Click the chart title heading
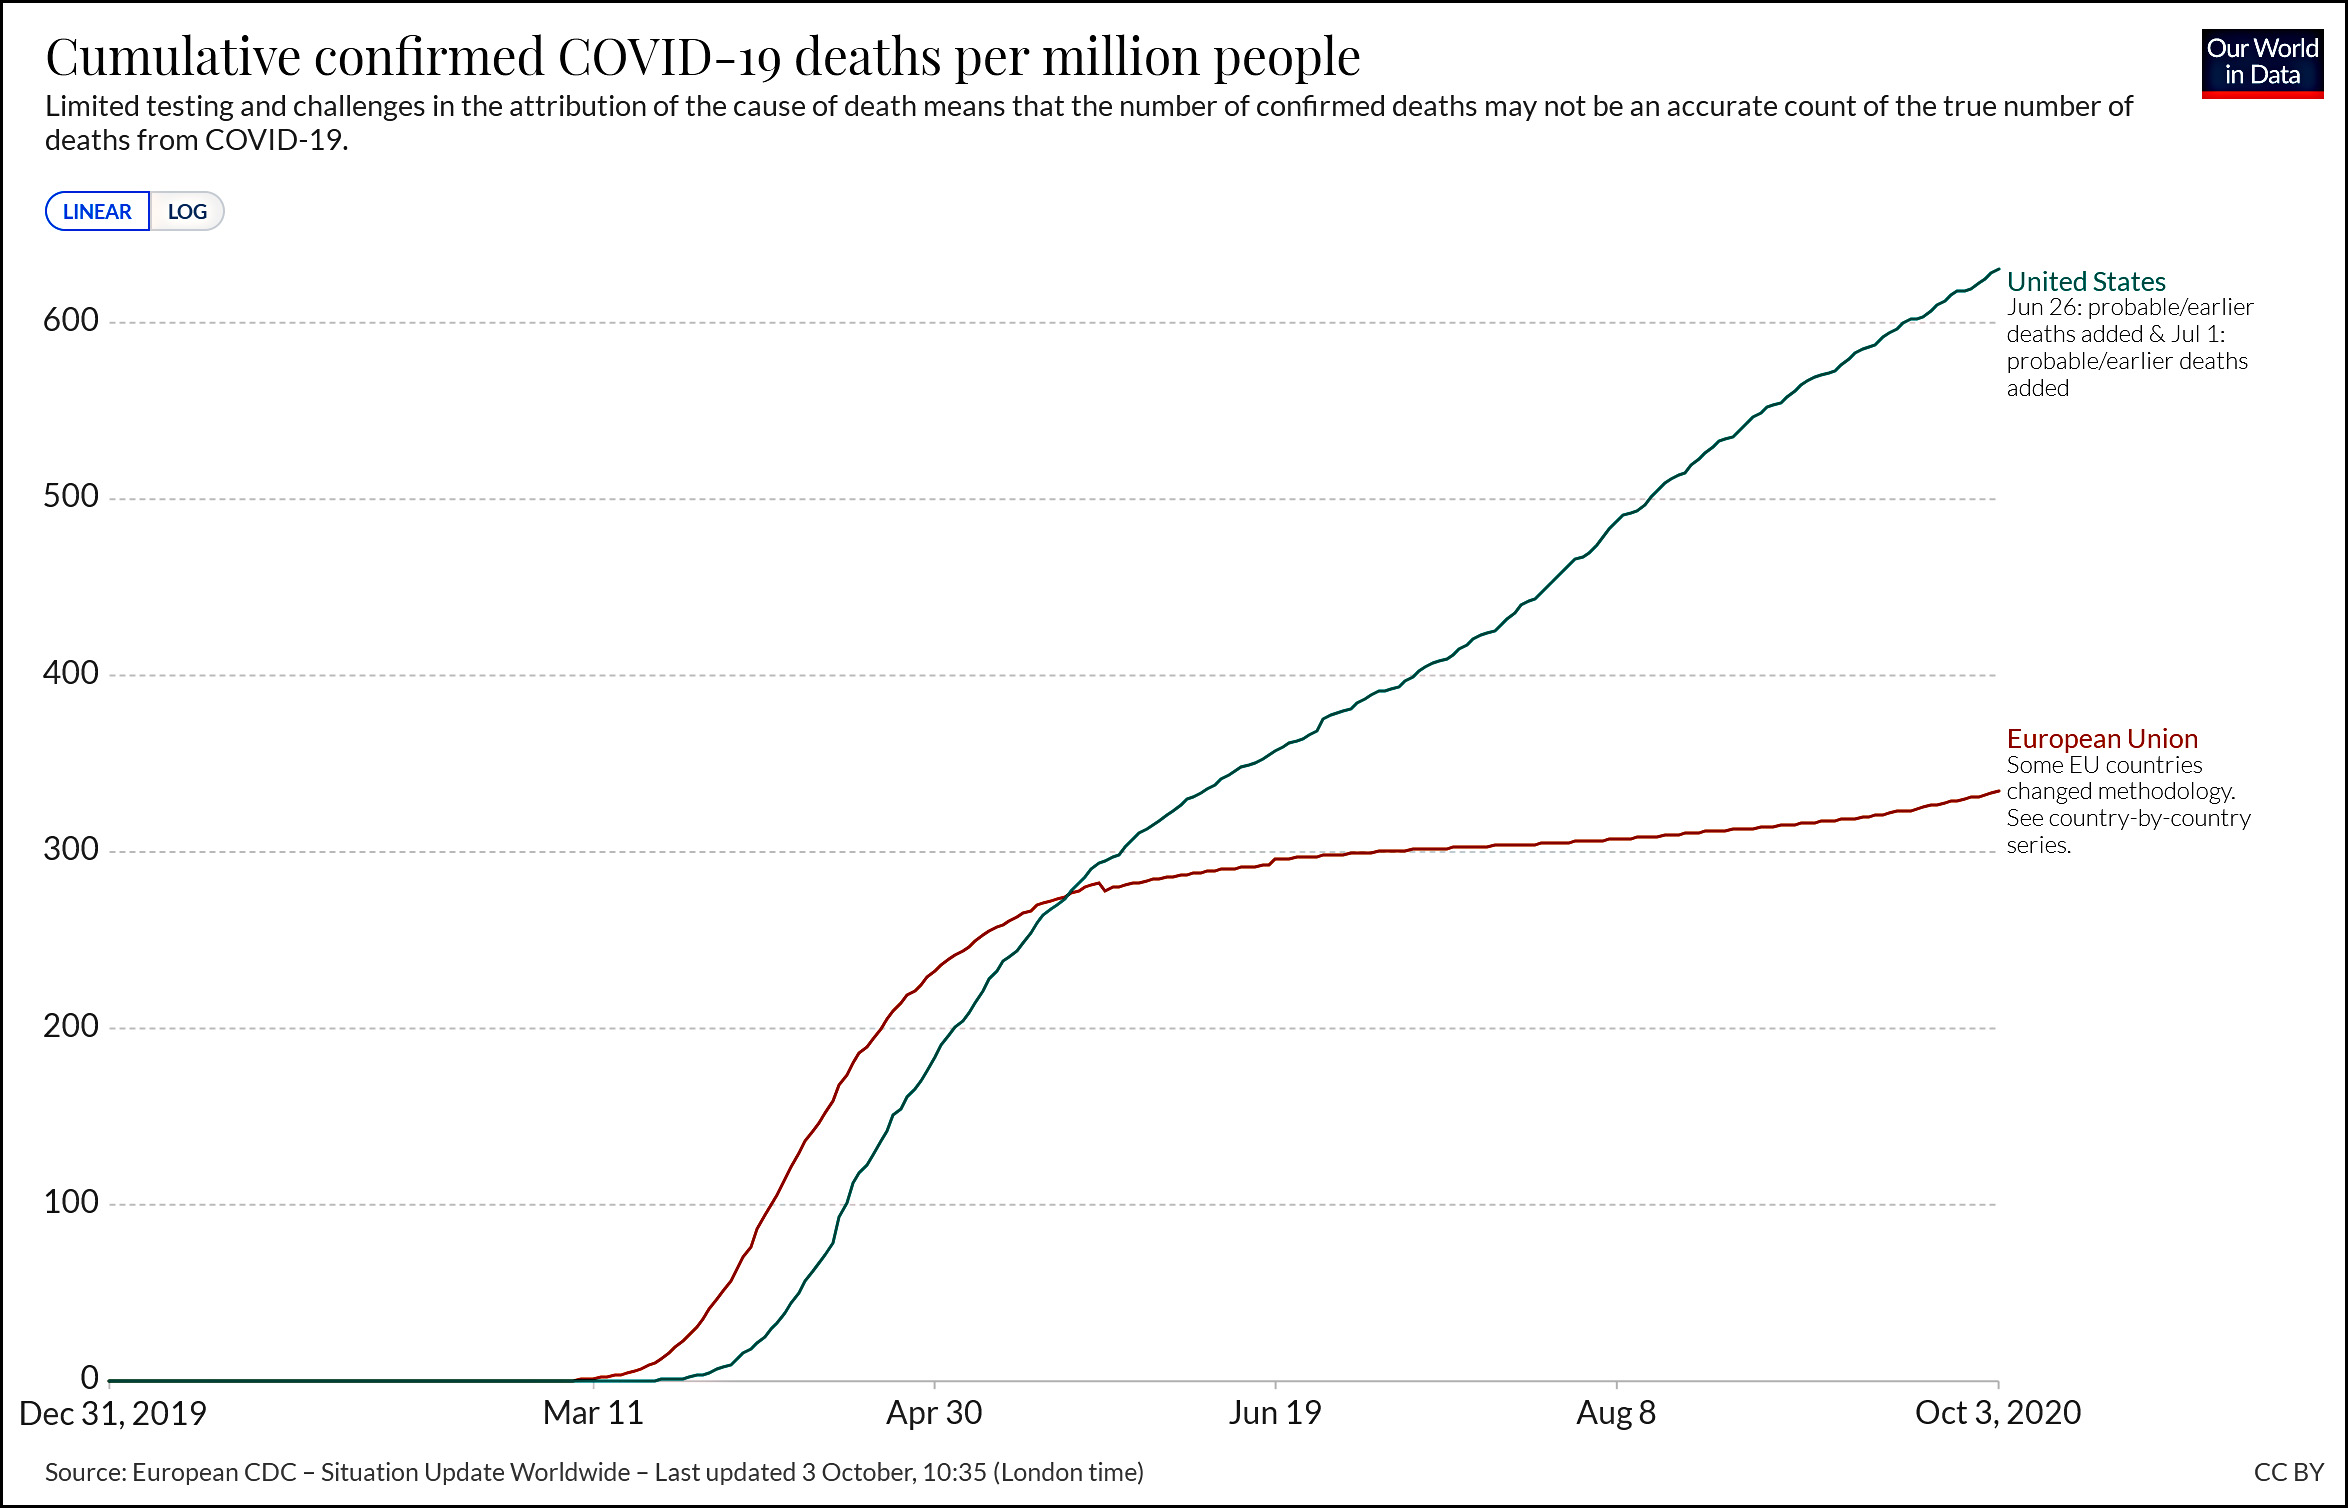 702,56
